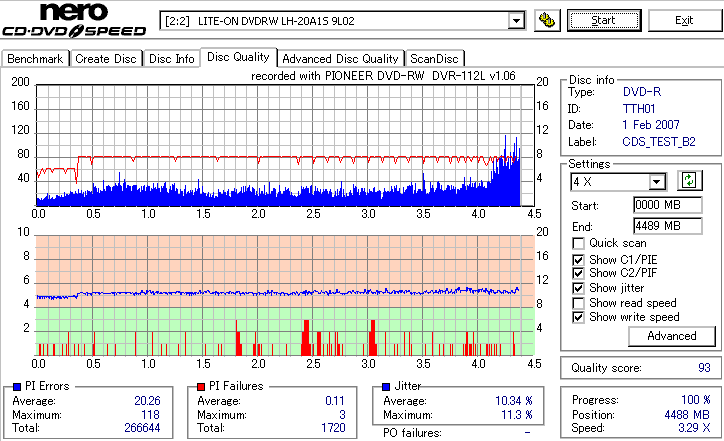Click PI Errors average 20.26
The height and width of the screenshot is (441, 724).
click(147, 401)
